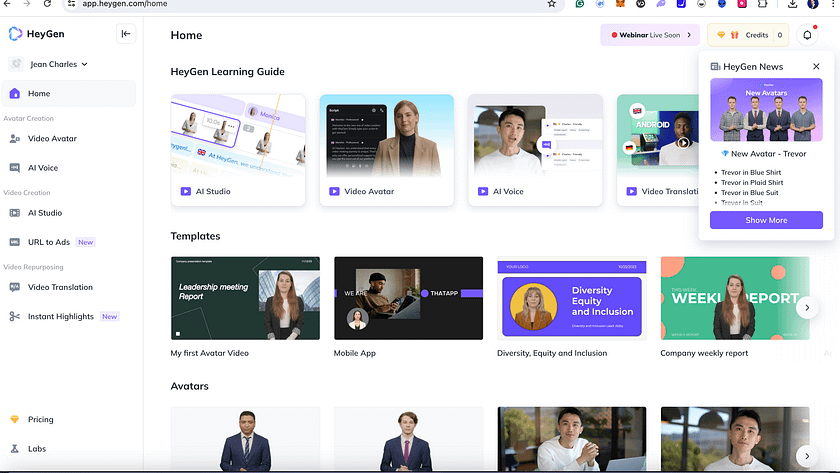Screen dimensions: 840x473
Task: Open the notifications bell
Action: tap(808, 35)
